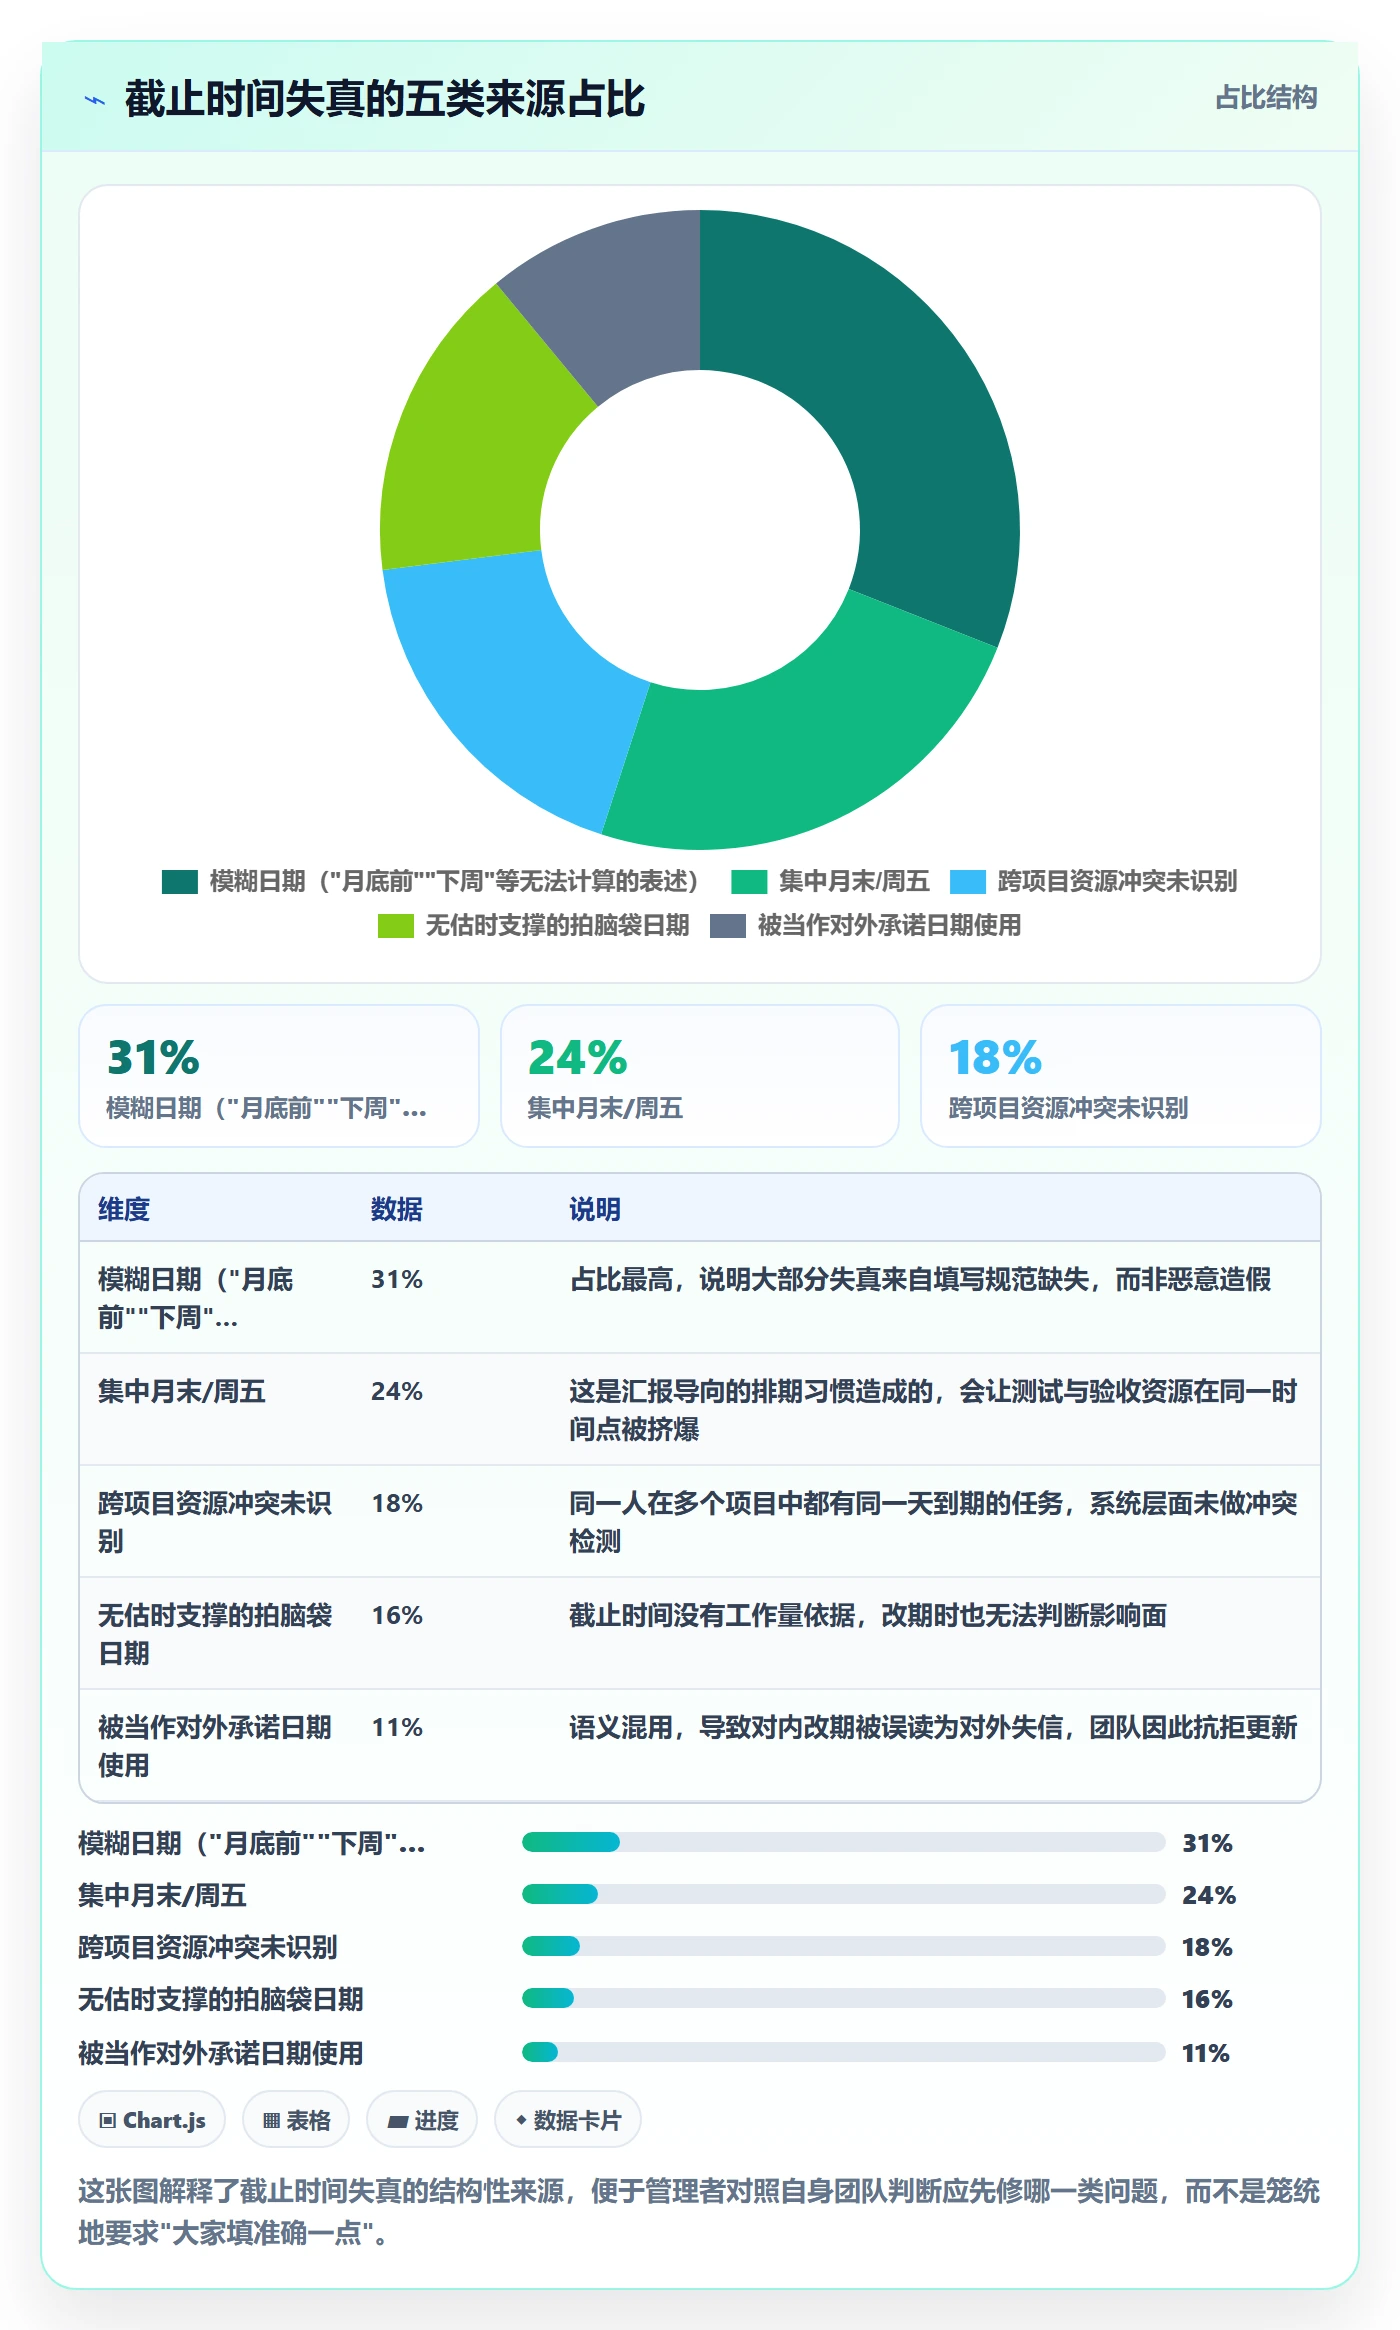Click the 表格 tag chip

(x=296, y=2120)
